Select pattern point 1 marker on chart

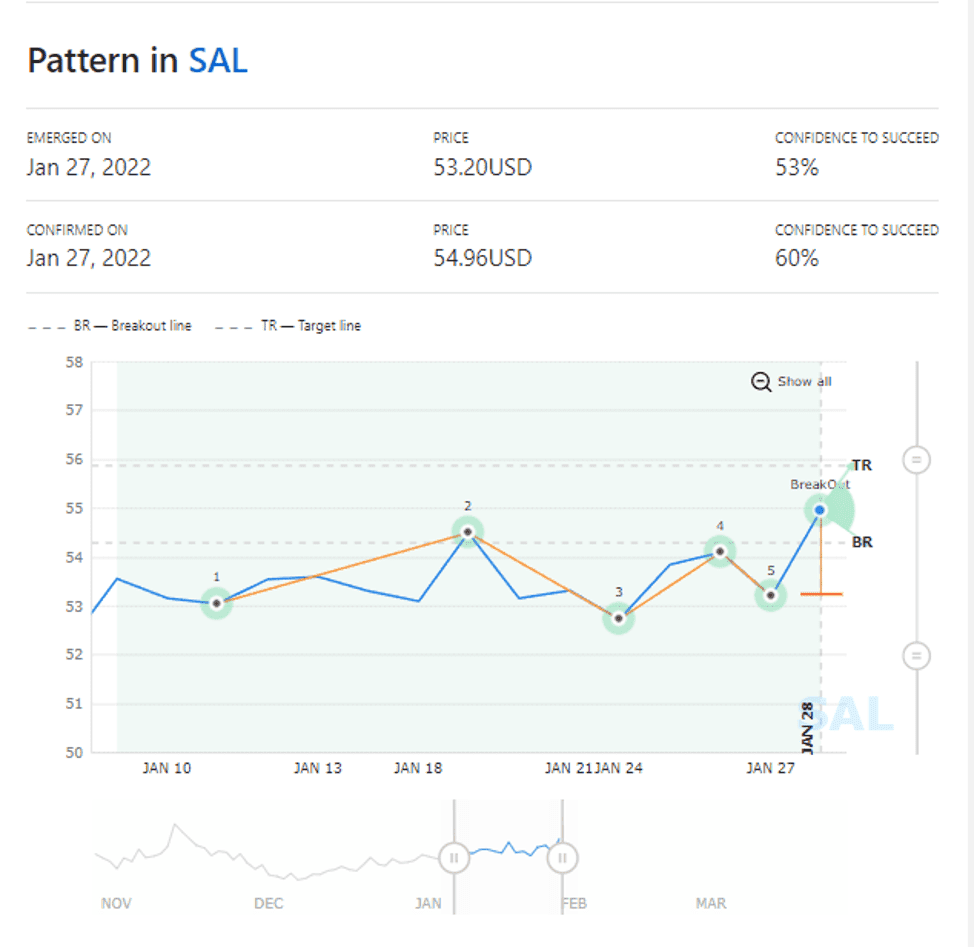tap(216, 603)
